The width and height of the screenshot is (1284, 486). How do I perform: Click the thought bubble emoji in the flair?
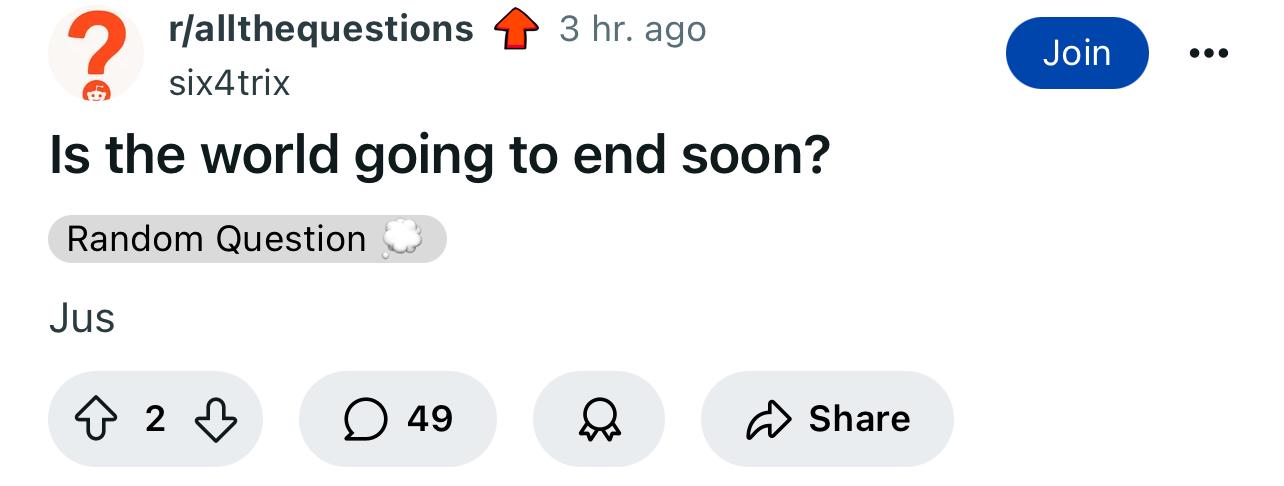pyautogui.click(x=401, y=240)
